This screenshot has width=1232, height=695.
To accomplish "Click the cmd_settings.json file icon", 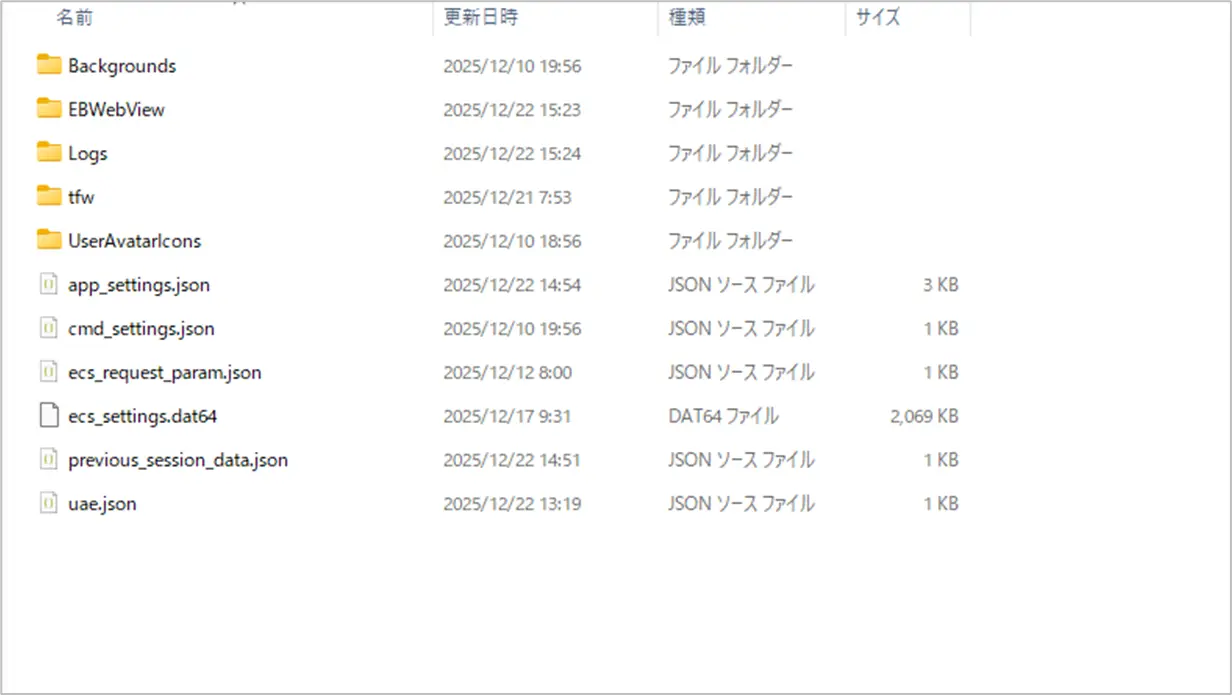I will tap(48, 328).
